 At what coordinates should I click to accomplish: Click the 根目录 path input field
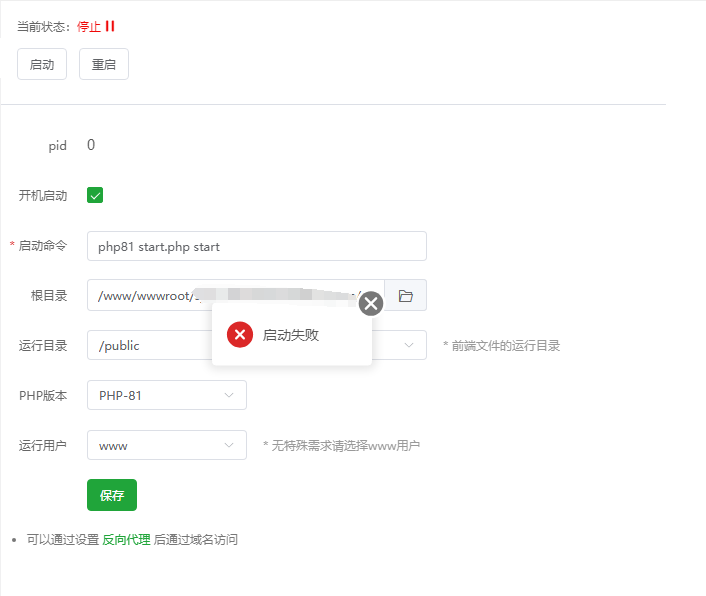click(236, 295)
